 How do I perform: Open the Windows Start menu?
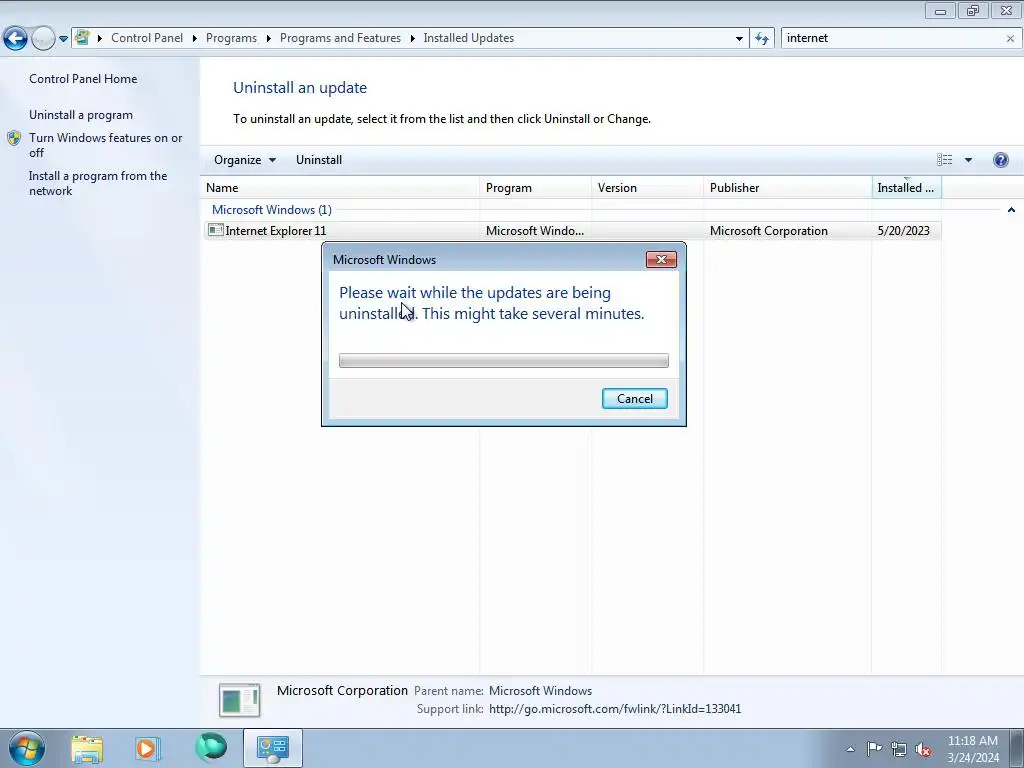point(27,748)
